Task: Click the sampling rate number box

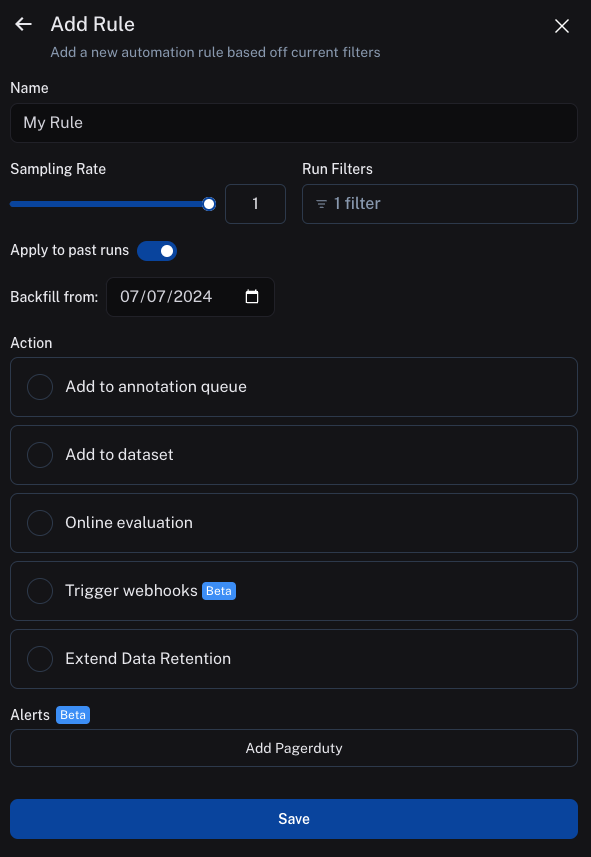Action: (255, 204)
